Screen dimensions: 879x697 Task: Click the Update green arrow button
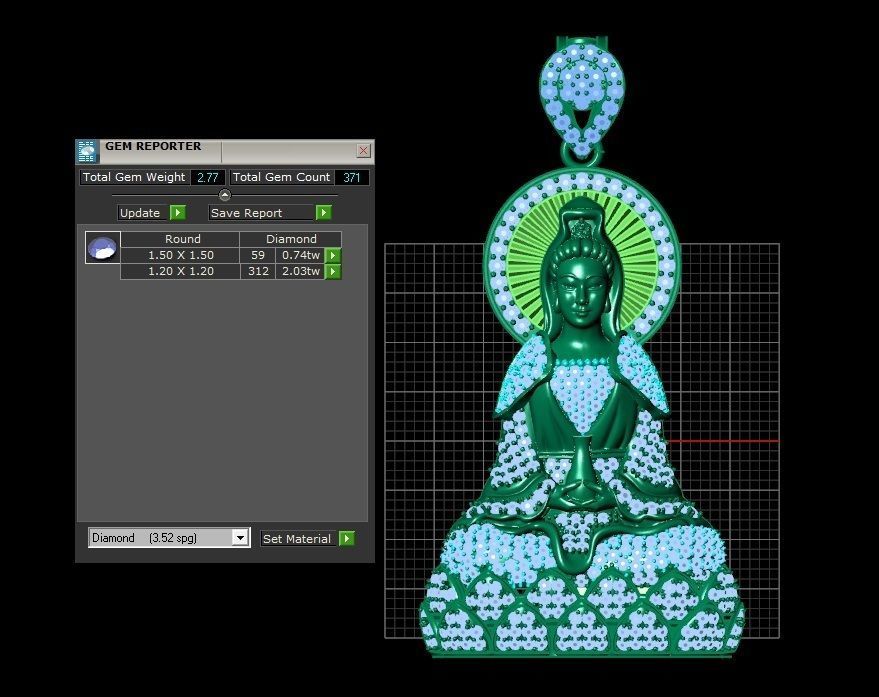pos(178,213)
